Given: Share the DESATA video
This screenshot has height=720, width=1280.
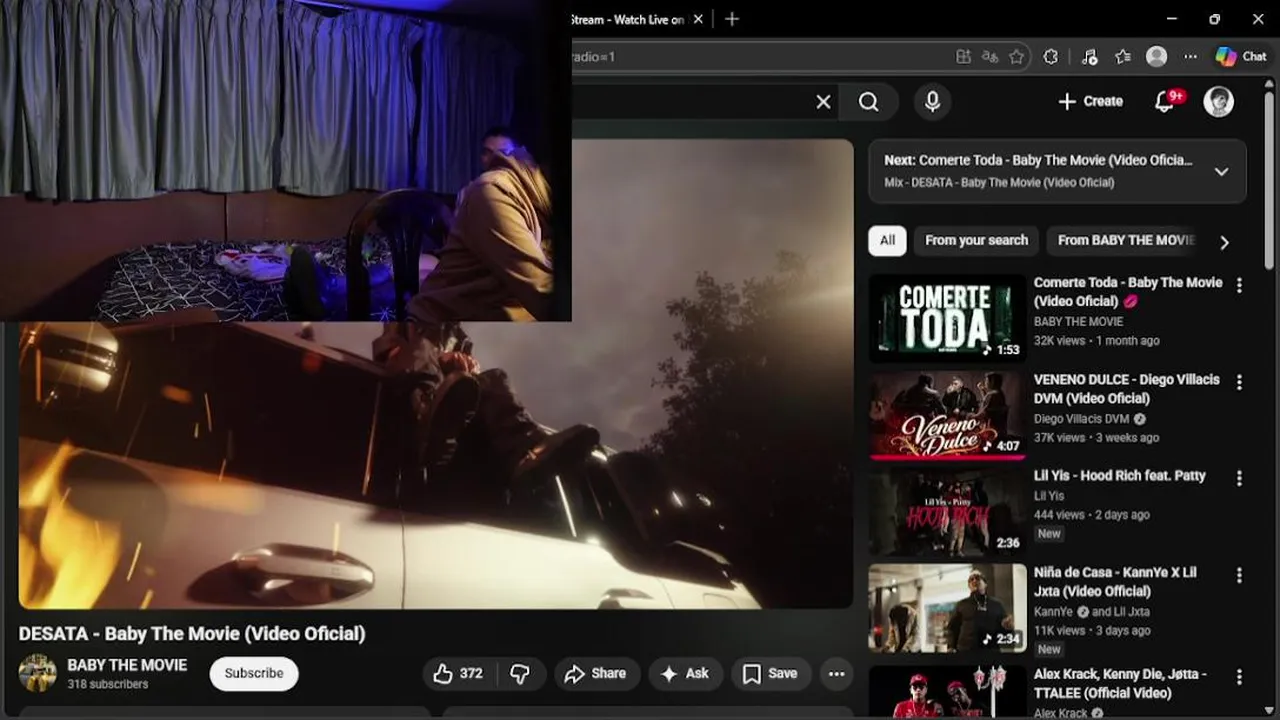Looking at the screenshot, I should [x=595, y=674].
